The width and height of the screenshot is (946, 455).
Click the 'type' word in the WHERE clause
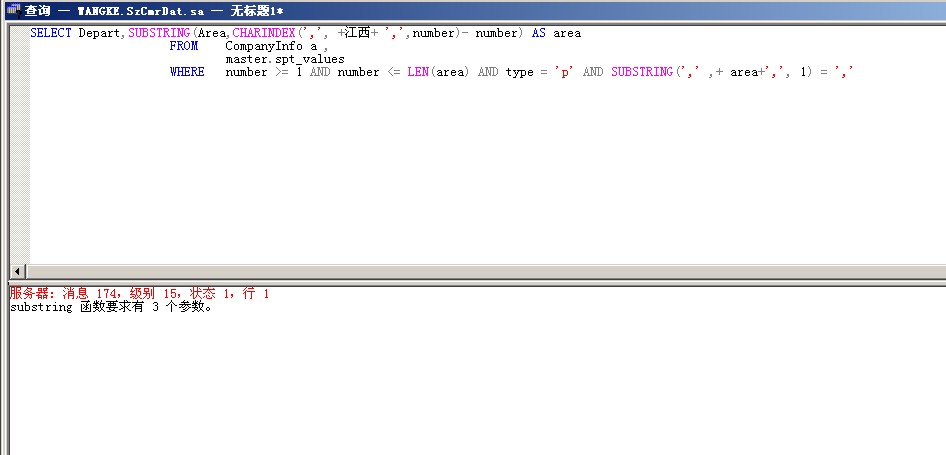coord(519,72)
